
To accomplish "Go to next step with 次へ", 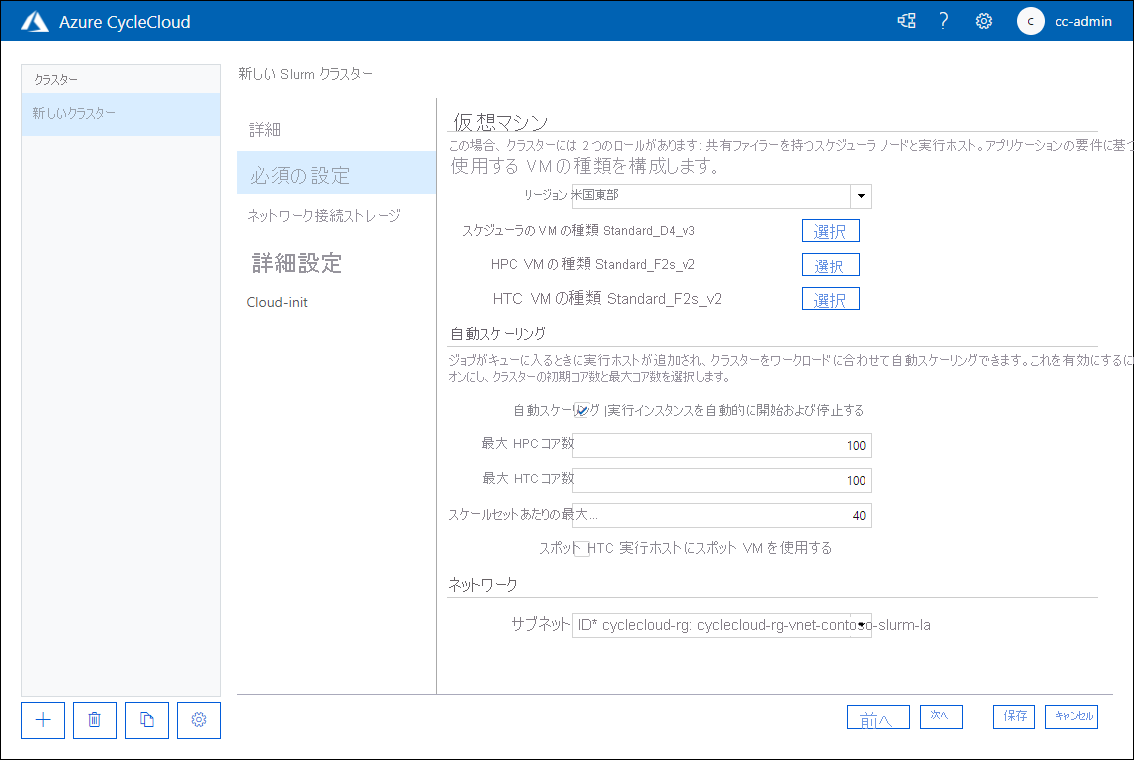I will (940, 716).
